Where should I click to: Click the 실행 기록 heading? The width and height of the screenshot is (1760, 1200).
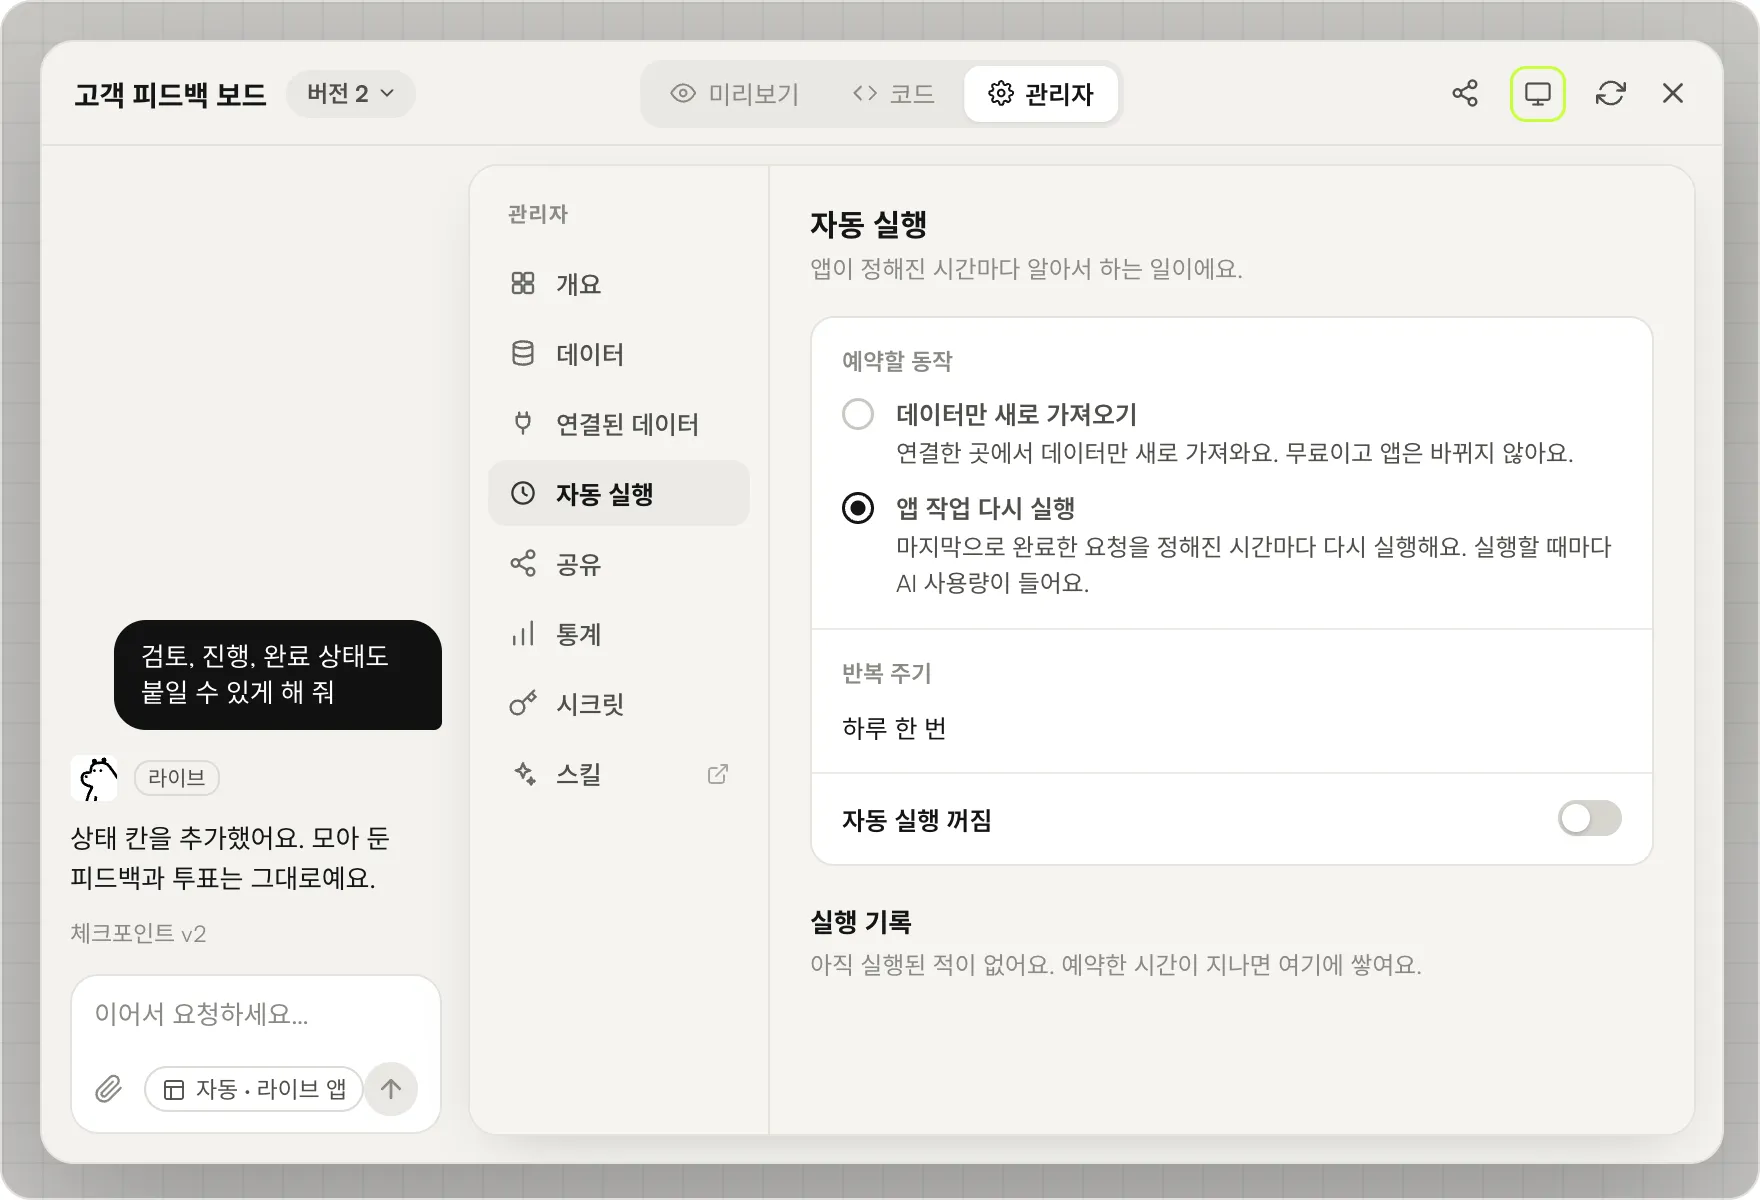pyautogui.click(x=861, y=921)
